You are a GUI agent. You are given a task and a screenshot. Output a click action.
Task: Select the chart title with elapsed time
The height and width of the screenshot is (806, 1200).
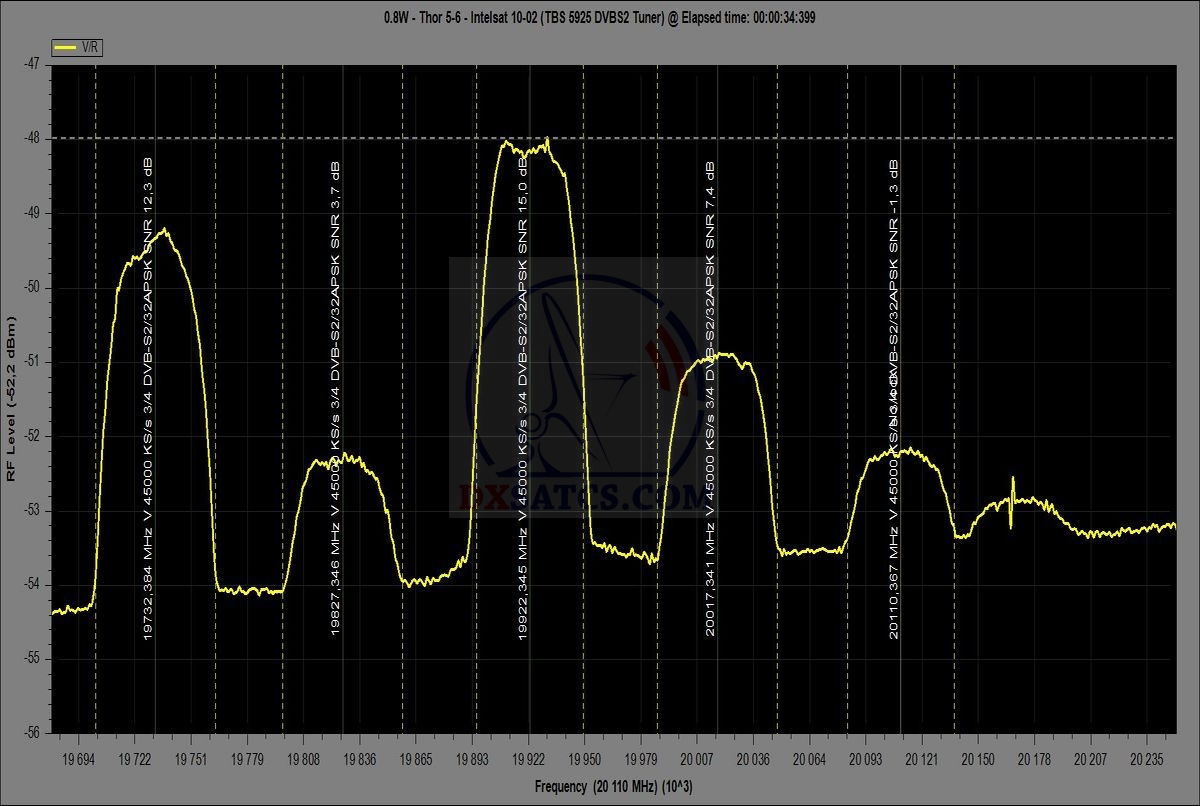pyautogui.click(x=599, y=17)
